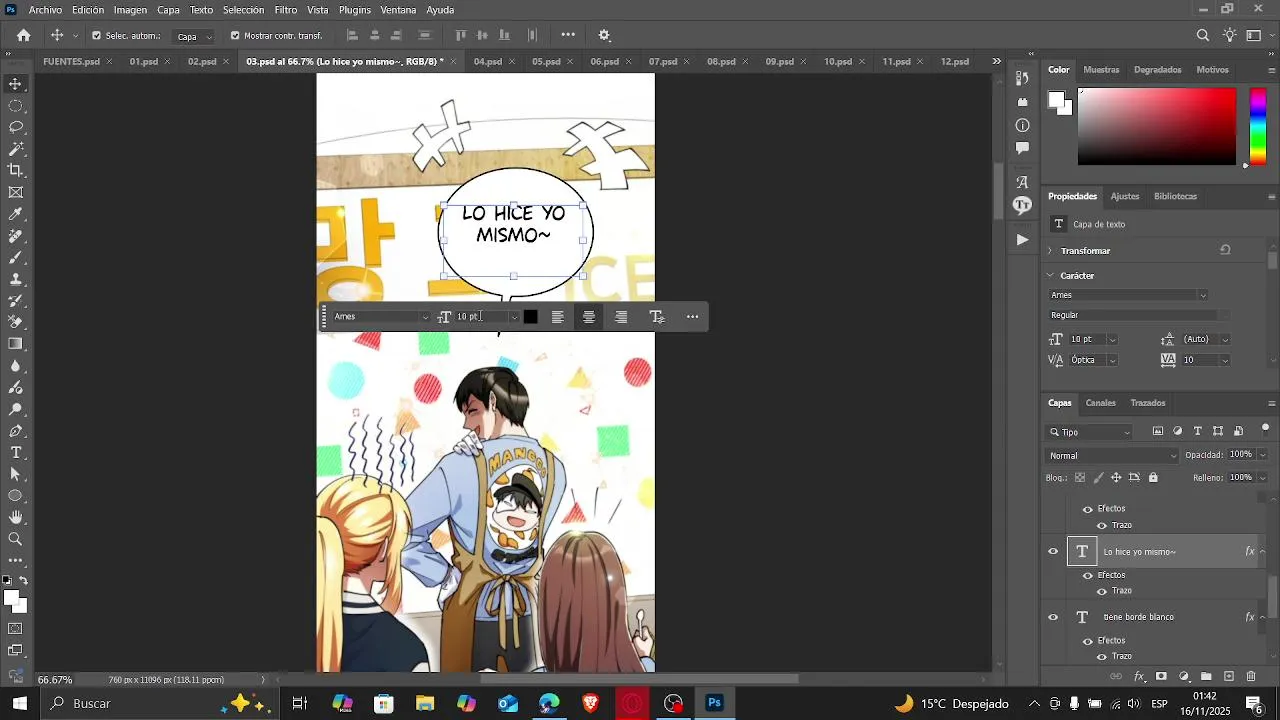Image resolution: width=1280 pixels, height=720 pixels.
Task: Open the Capa auto-select dropdown
Action: [195, 36]
